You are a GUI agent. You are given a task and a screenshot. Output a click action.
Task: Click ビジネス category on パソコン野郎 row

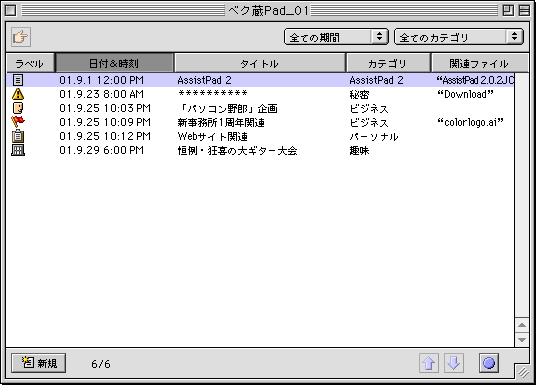(369, 108)
